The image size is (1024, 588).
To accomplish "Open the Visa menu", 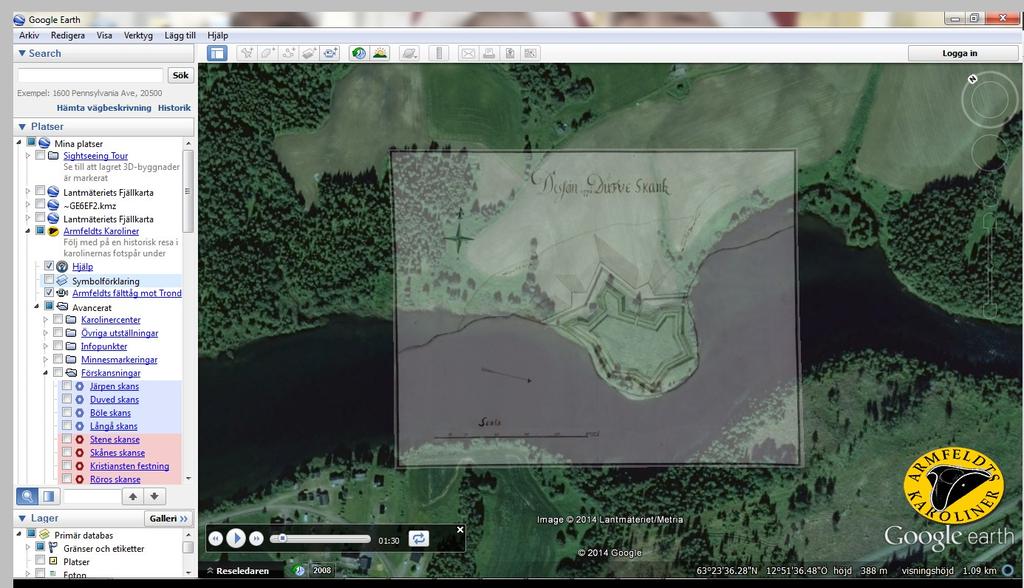I will pyautogui.click(x=104, y=35).
